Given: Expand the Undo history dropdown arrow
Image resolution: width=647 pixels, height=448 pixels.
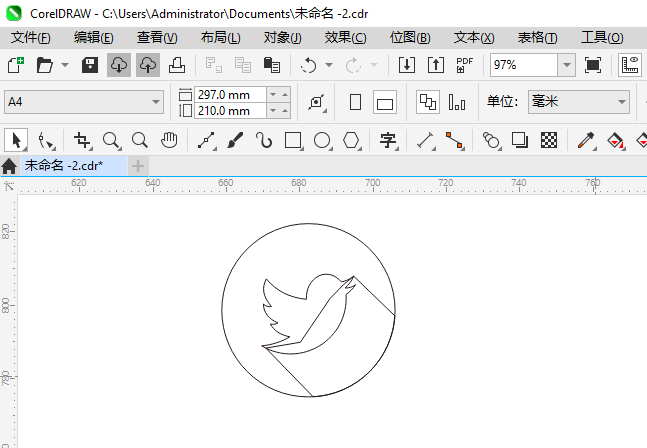Looking at the screenshot, I should click(x=329, y=65).
